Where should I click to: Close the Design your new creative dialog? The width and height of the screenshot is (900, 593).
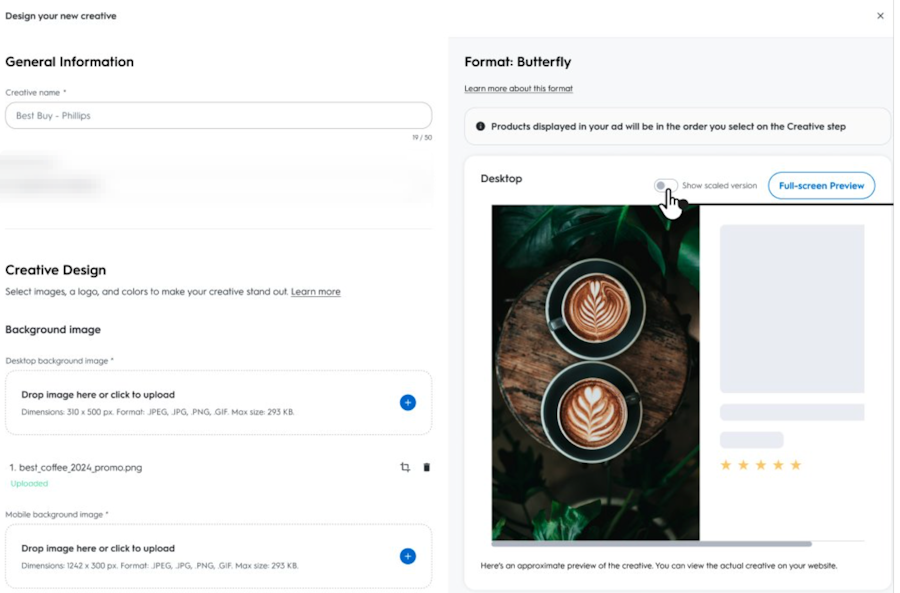point(880,16)
